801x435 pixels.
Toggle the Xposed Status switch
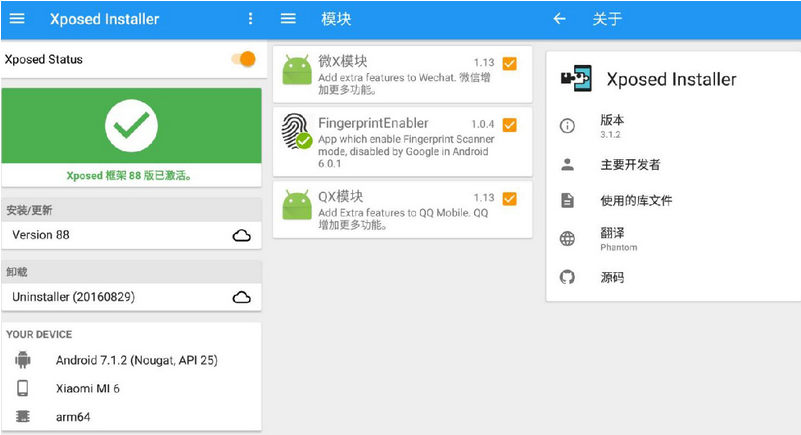243,59
